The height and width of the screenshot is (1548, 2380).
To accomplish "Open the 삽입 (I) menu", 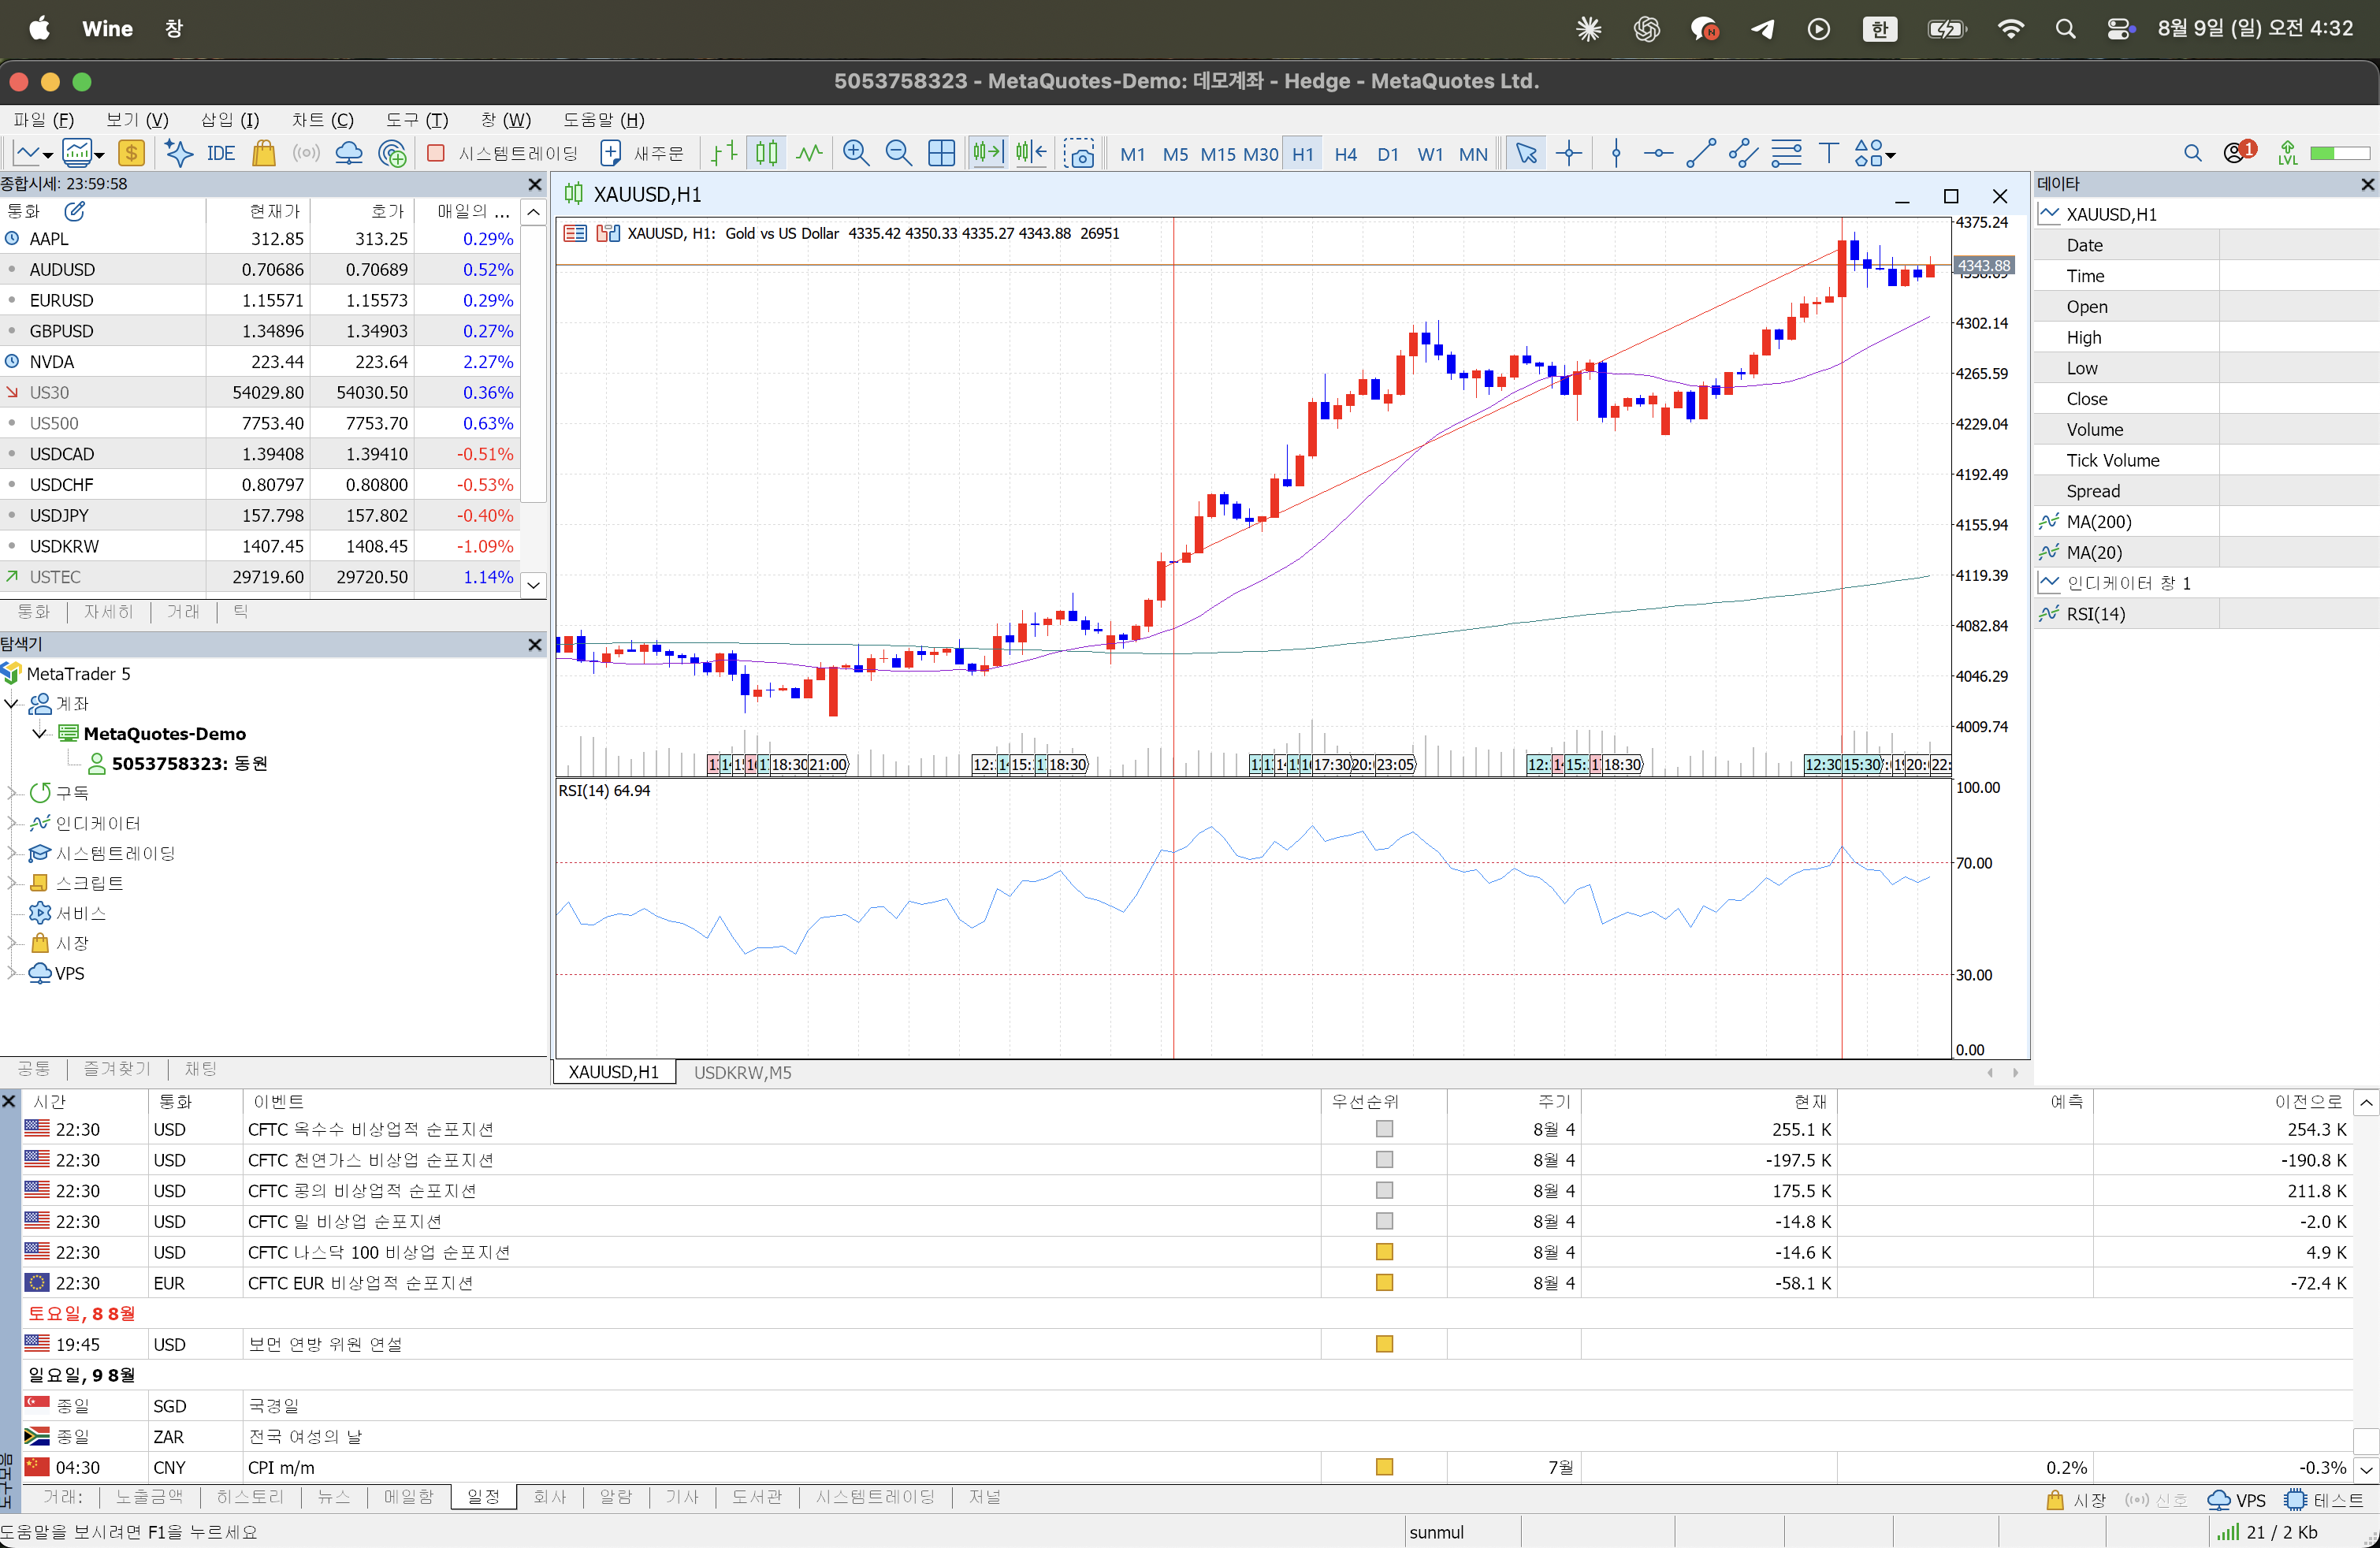I will pos(230,120).
